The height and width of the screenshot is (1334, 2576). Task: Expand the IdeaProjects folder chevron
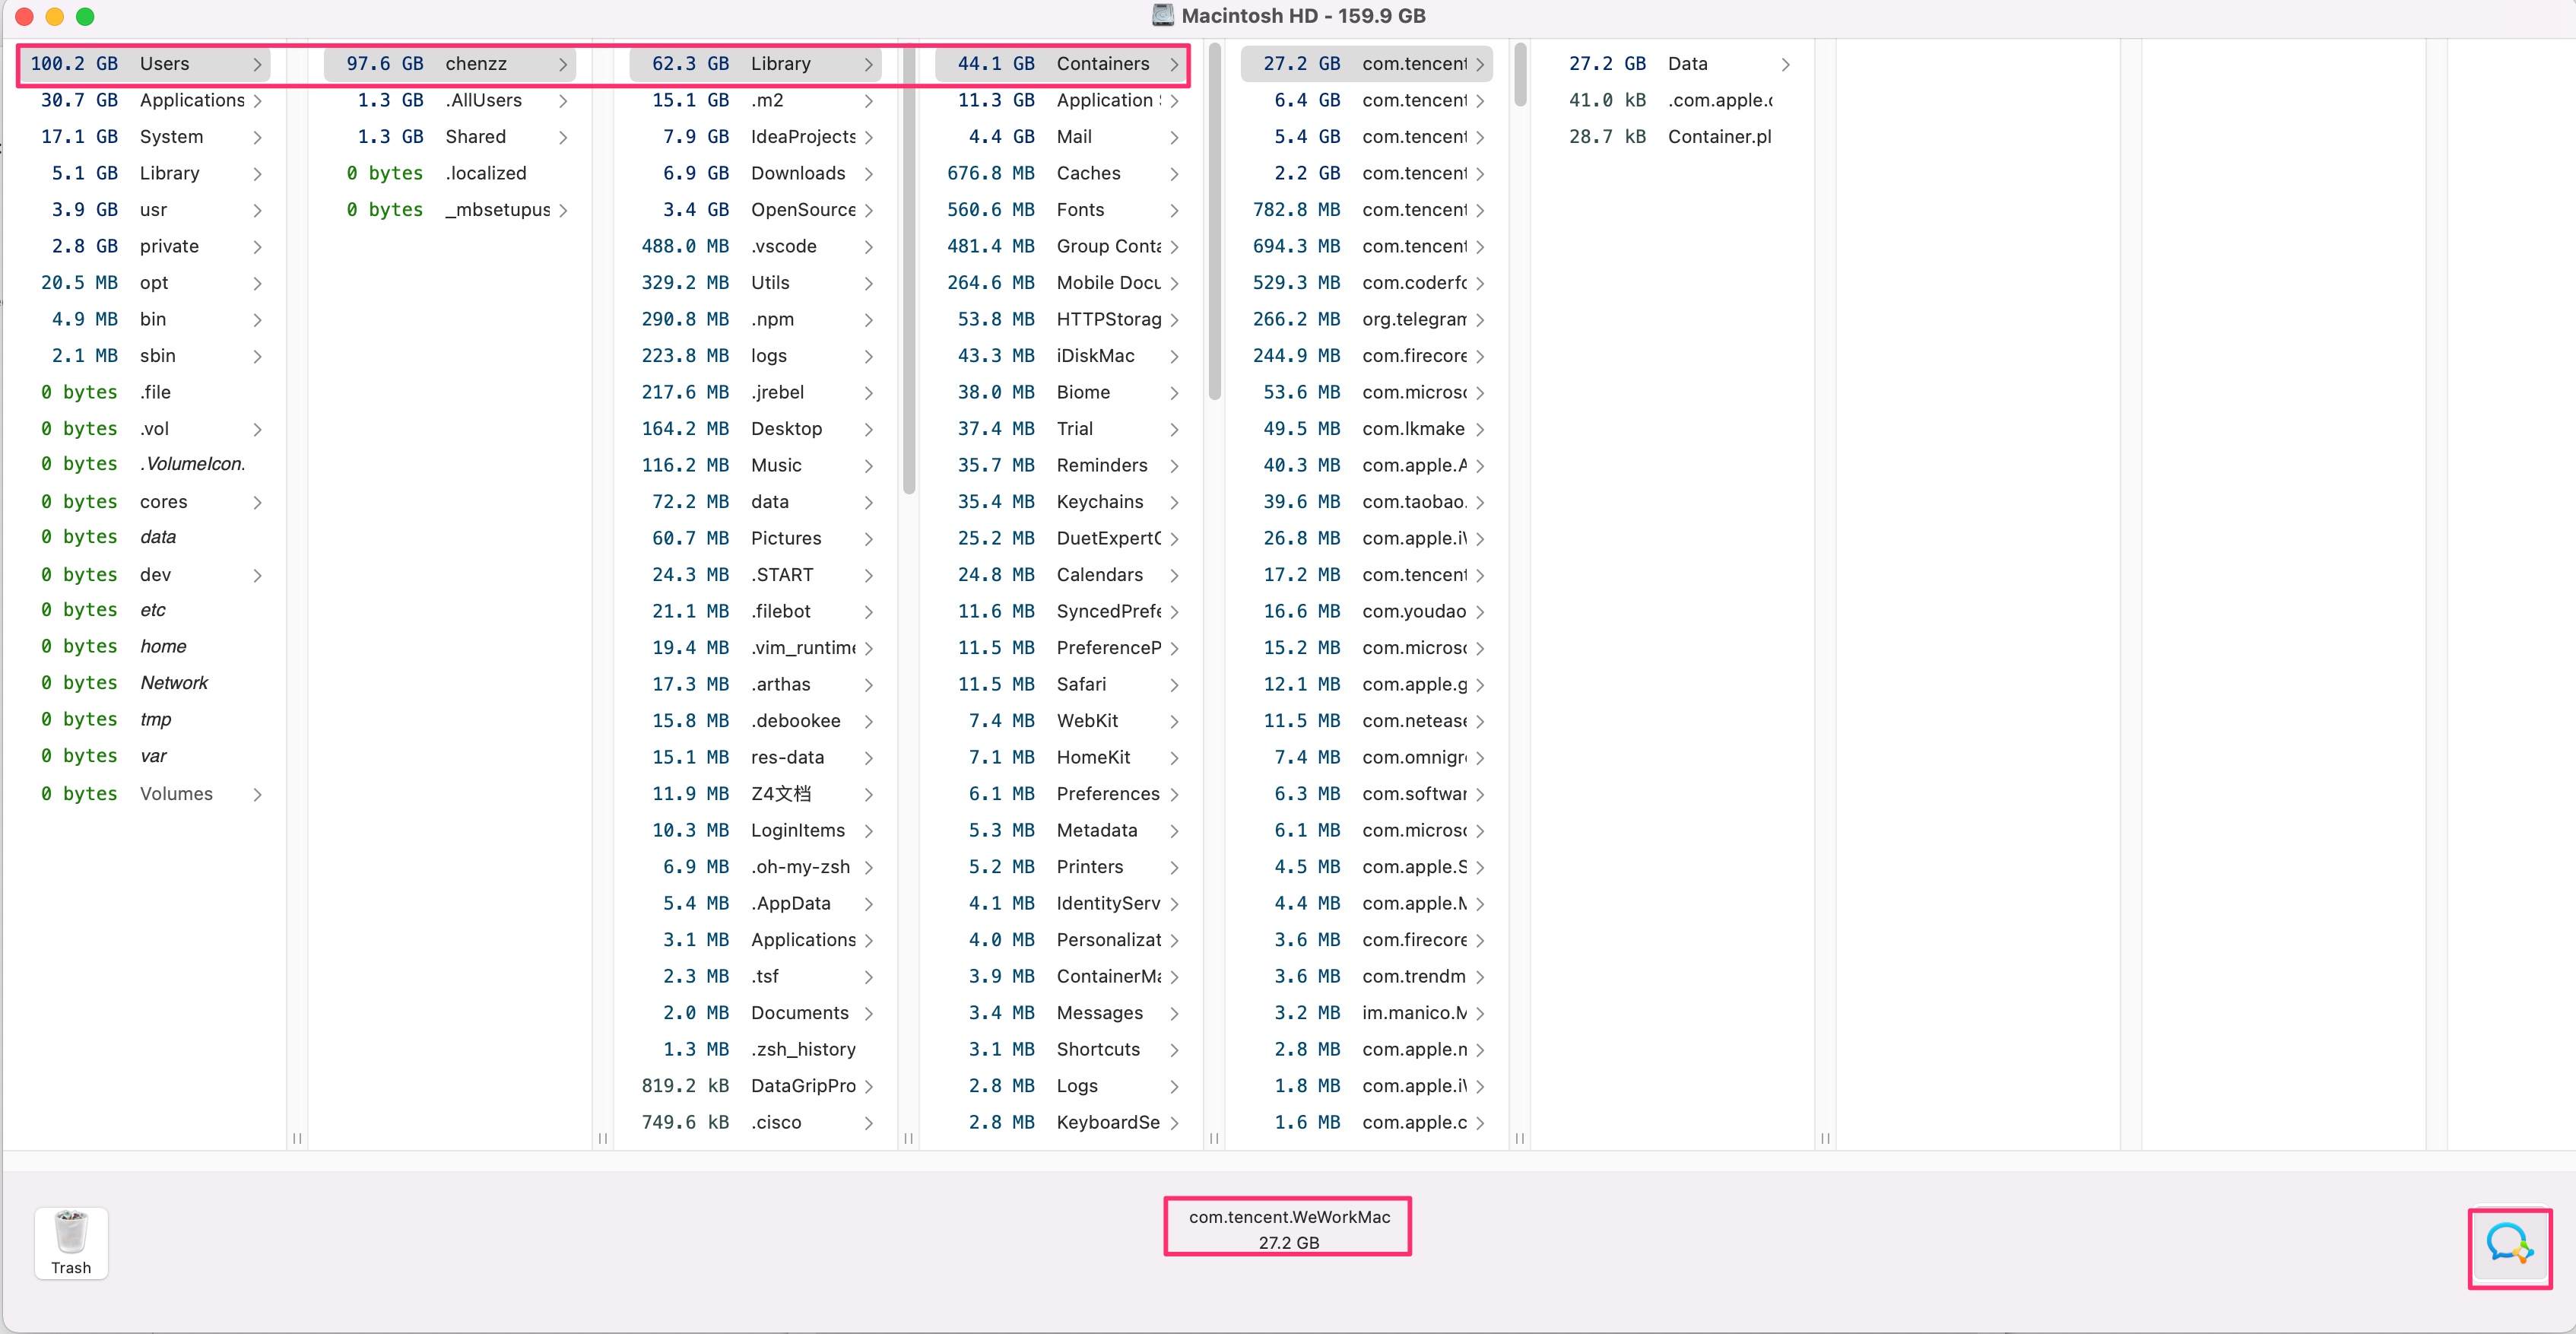869,137
